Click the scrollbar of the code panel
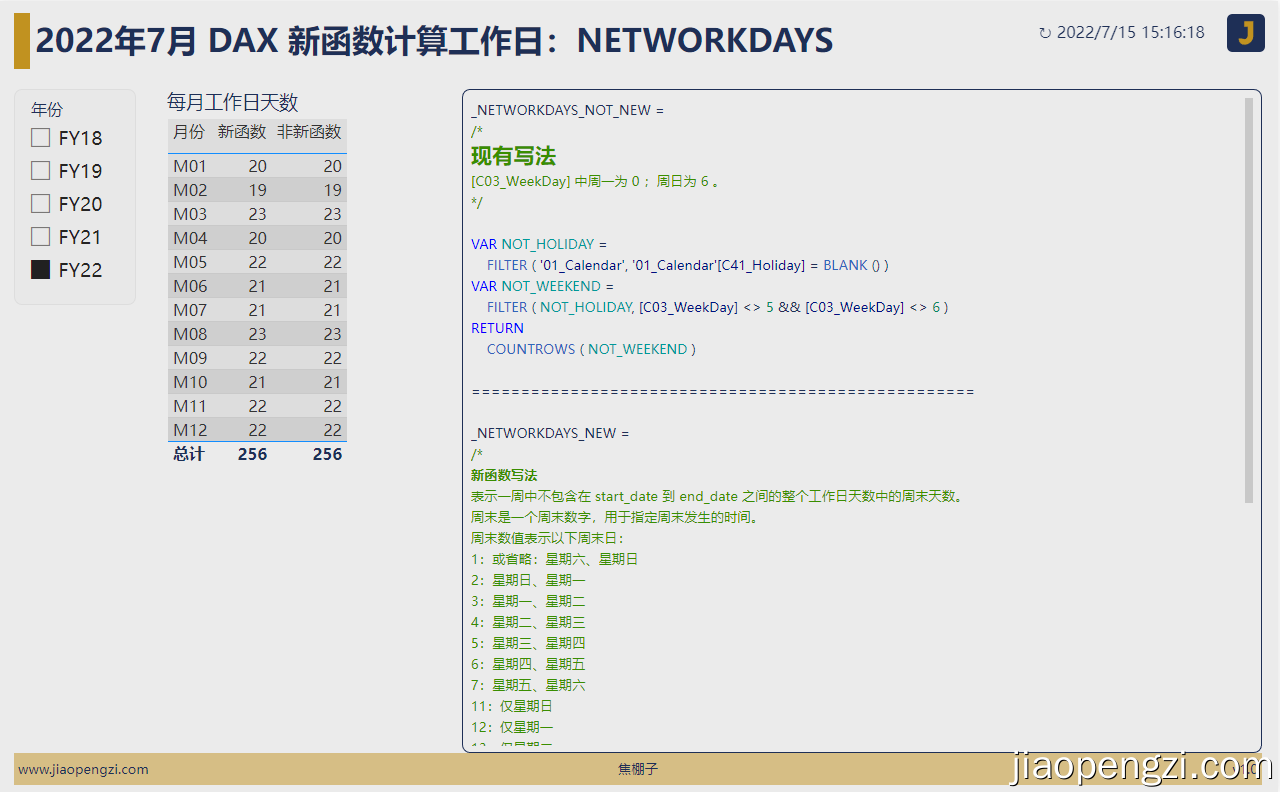Viewport: 1280px width, 792px height. [1249, 300]
